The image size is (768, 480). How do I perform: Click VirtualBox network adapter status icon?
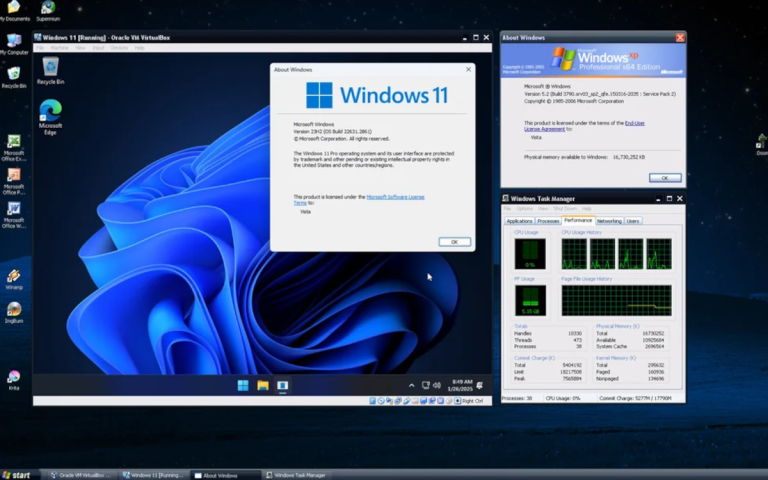click(398, 401)
